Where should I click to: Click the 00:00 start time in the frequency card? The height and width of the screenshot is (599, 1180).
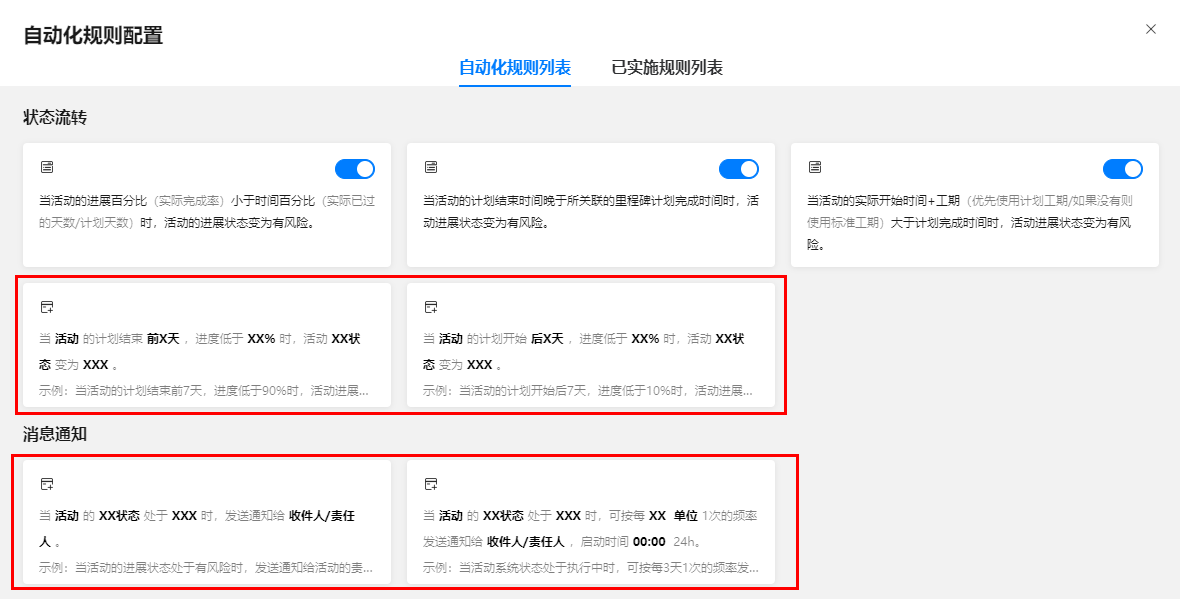pos(649,541)
